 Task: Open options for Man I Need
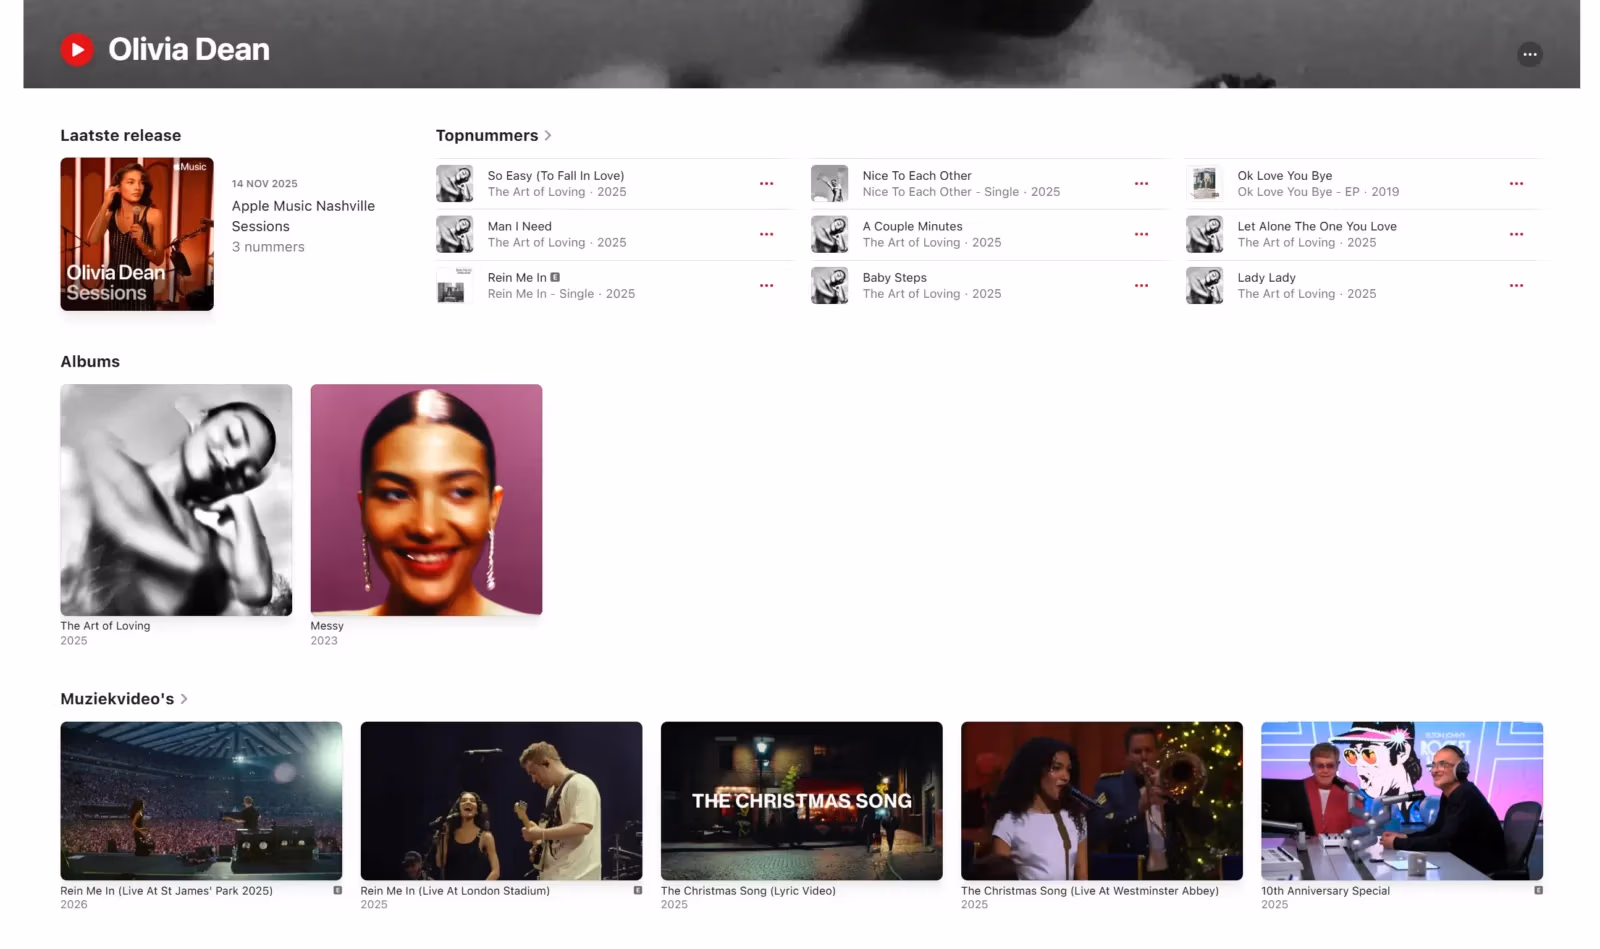point(766,234)
